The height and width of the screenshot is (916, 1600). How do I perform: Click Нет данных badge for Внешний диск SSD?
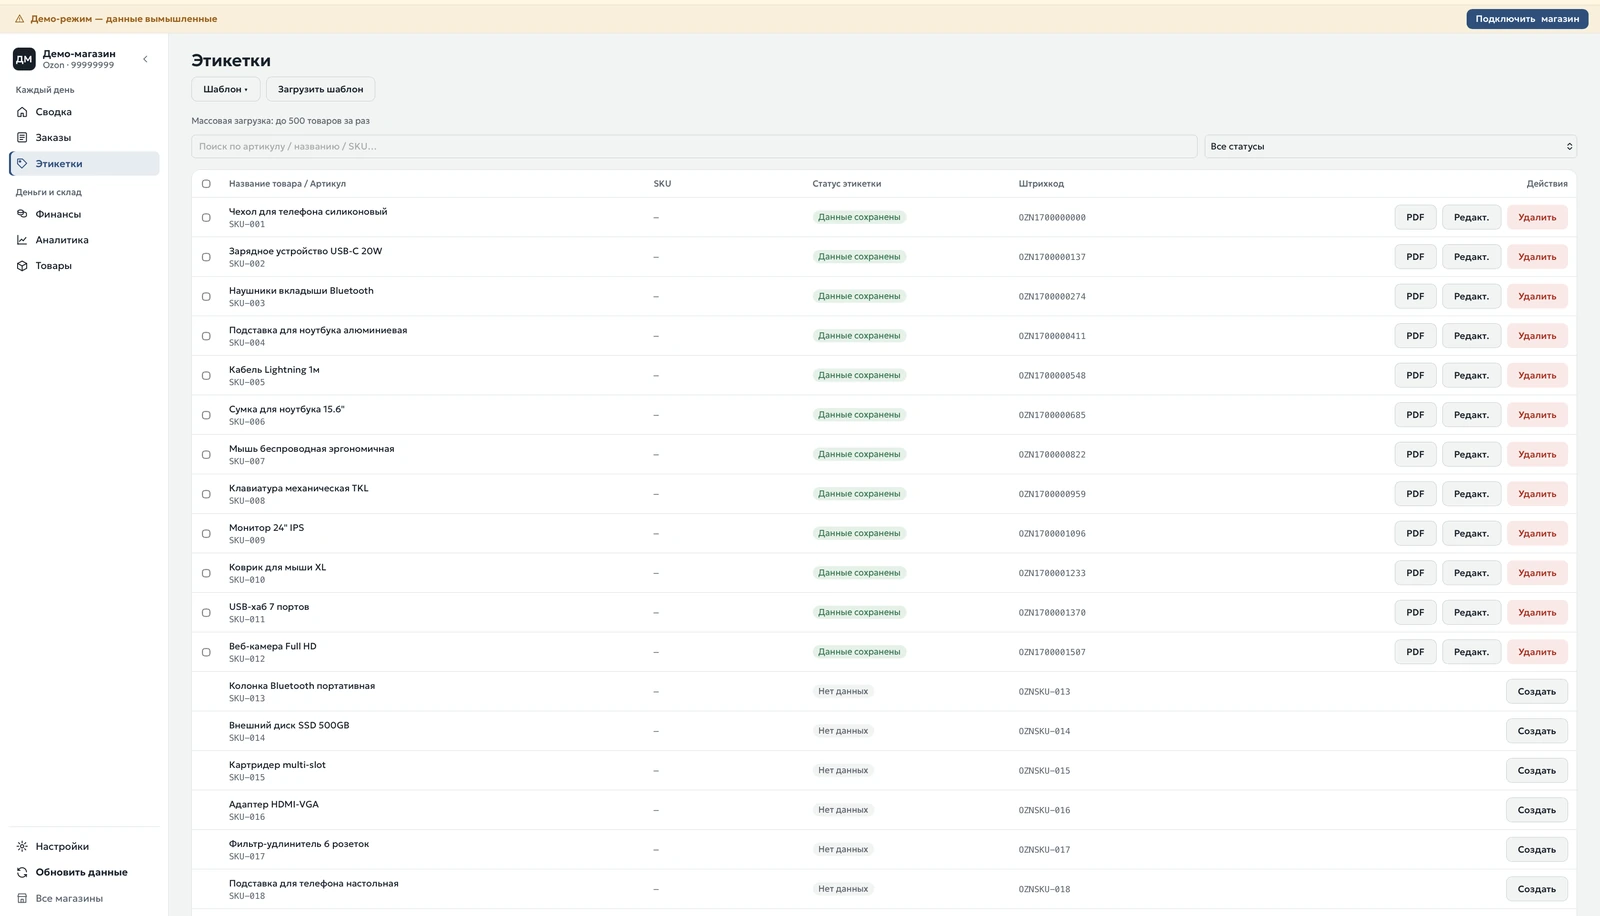(843, 731)
